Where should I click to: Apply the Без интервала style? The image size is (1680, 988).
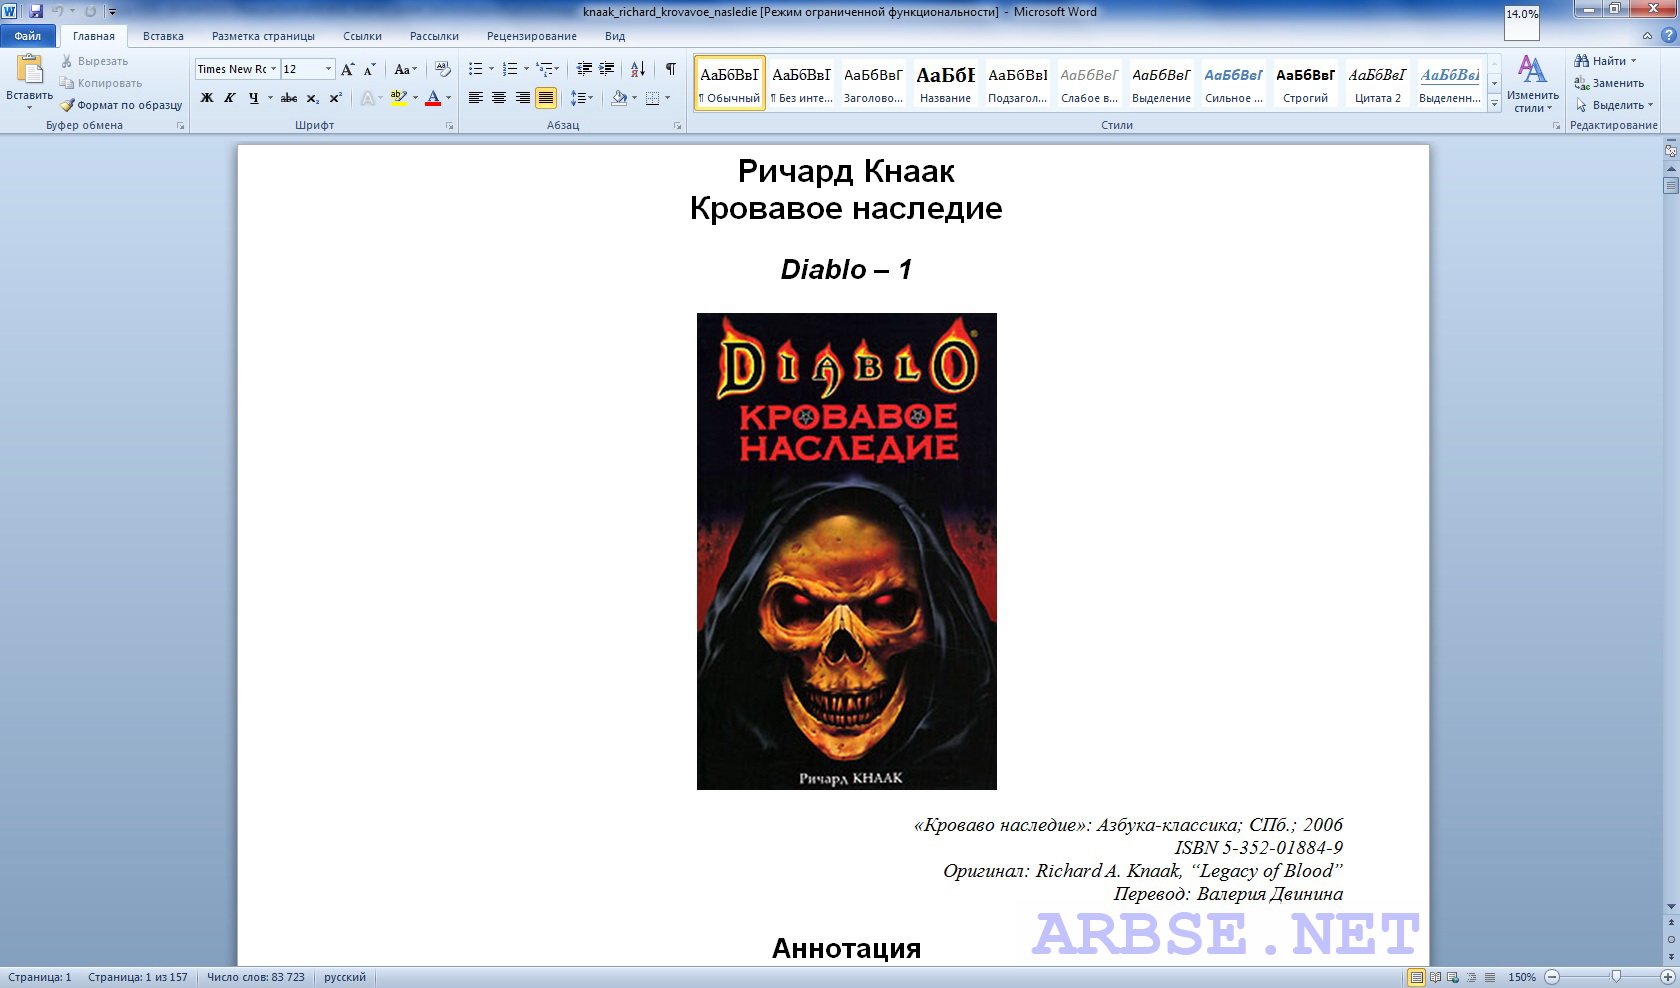point(801,83)
